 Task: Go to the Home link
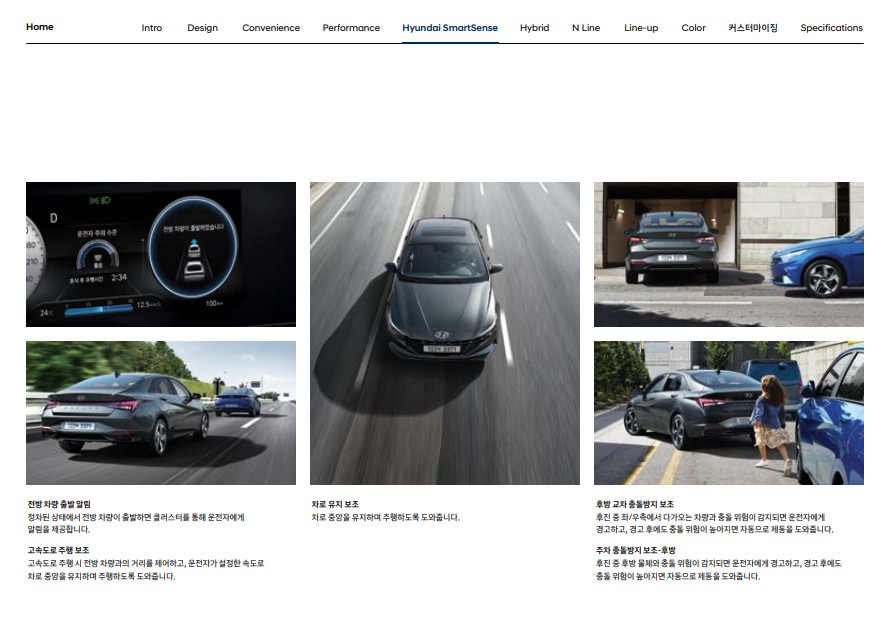pos(40,27)
